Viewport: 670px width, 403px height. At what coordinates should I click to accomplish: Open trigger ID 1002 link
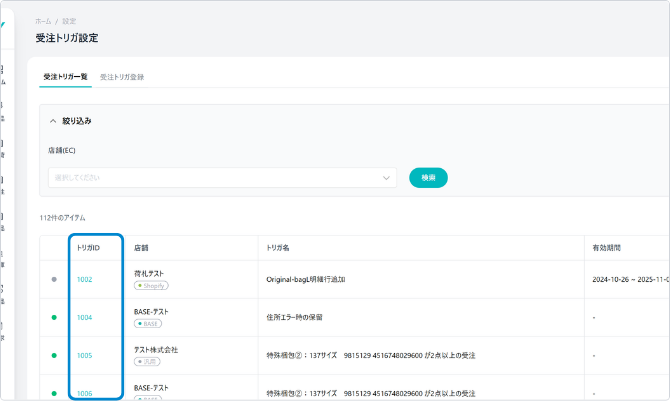(x=85, y=280)
